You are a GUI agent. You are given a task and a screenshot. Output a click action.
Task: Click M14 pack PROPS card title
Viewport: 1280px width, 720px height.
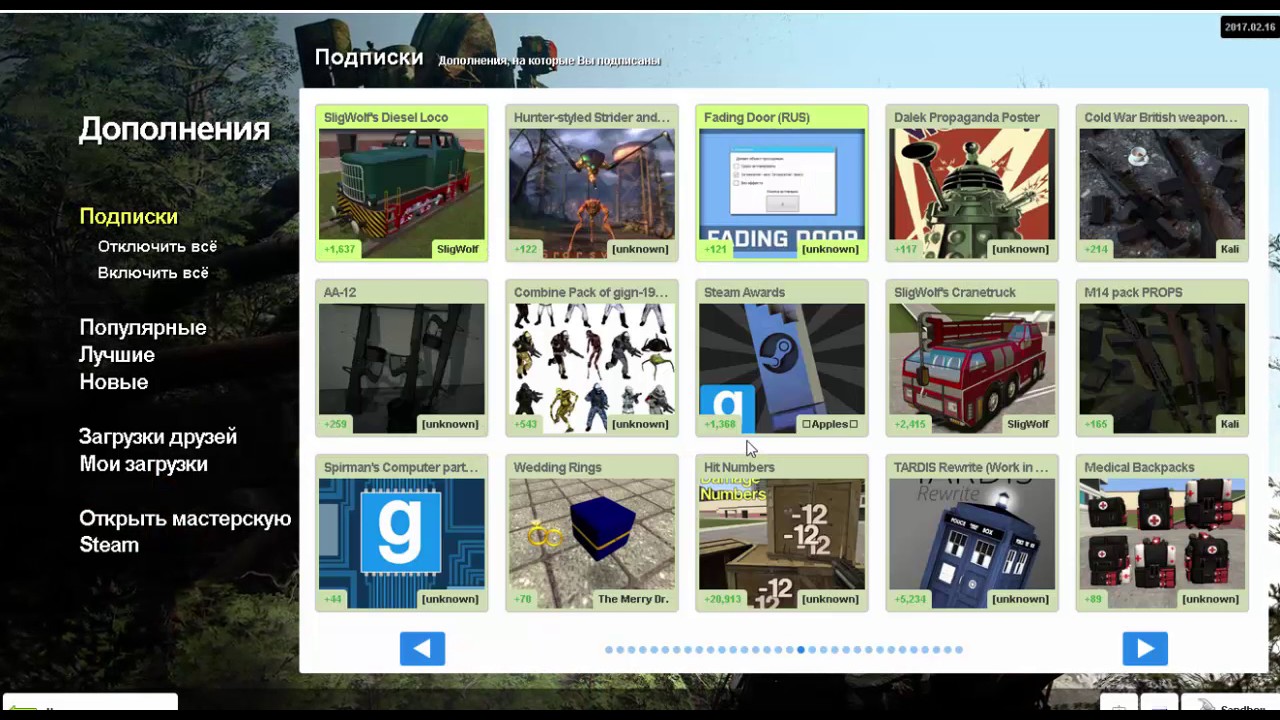[x=1133, y=292]
